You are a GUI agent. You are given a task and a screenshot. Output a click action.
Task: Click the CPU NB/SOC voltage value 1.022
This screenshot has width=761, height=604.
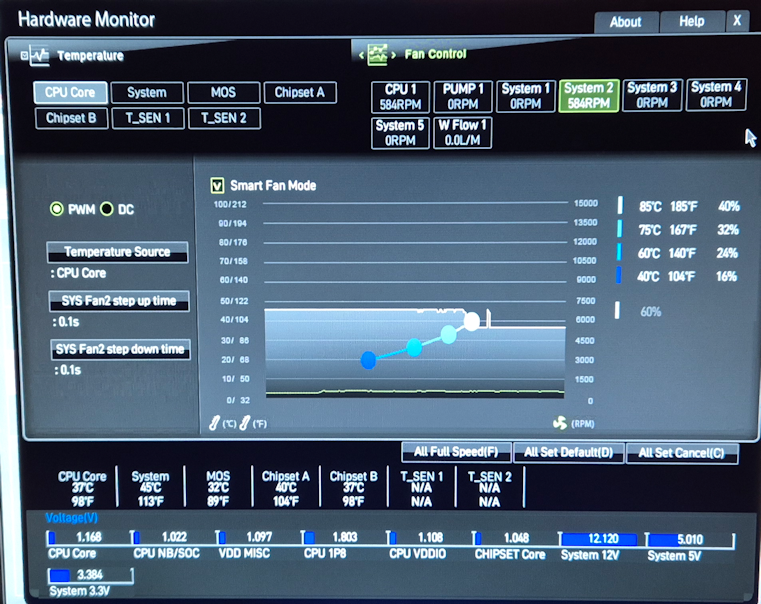[174, 537]
